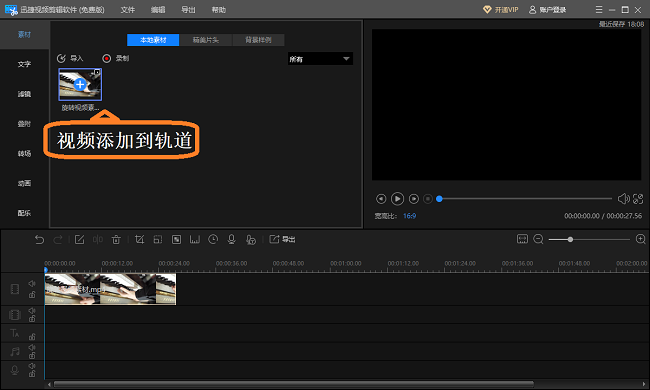
Task: Click the horizontal timeline scrollbar
Action: (293, 384)
